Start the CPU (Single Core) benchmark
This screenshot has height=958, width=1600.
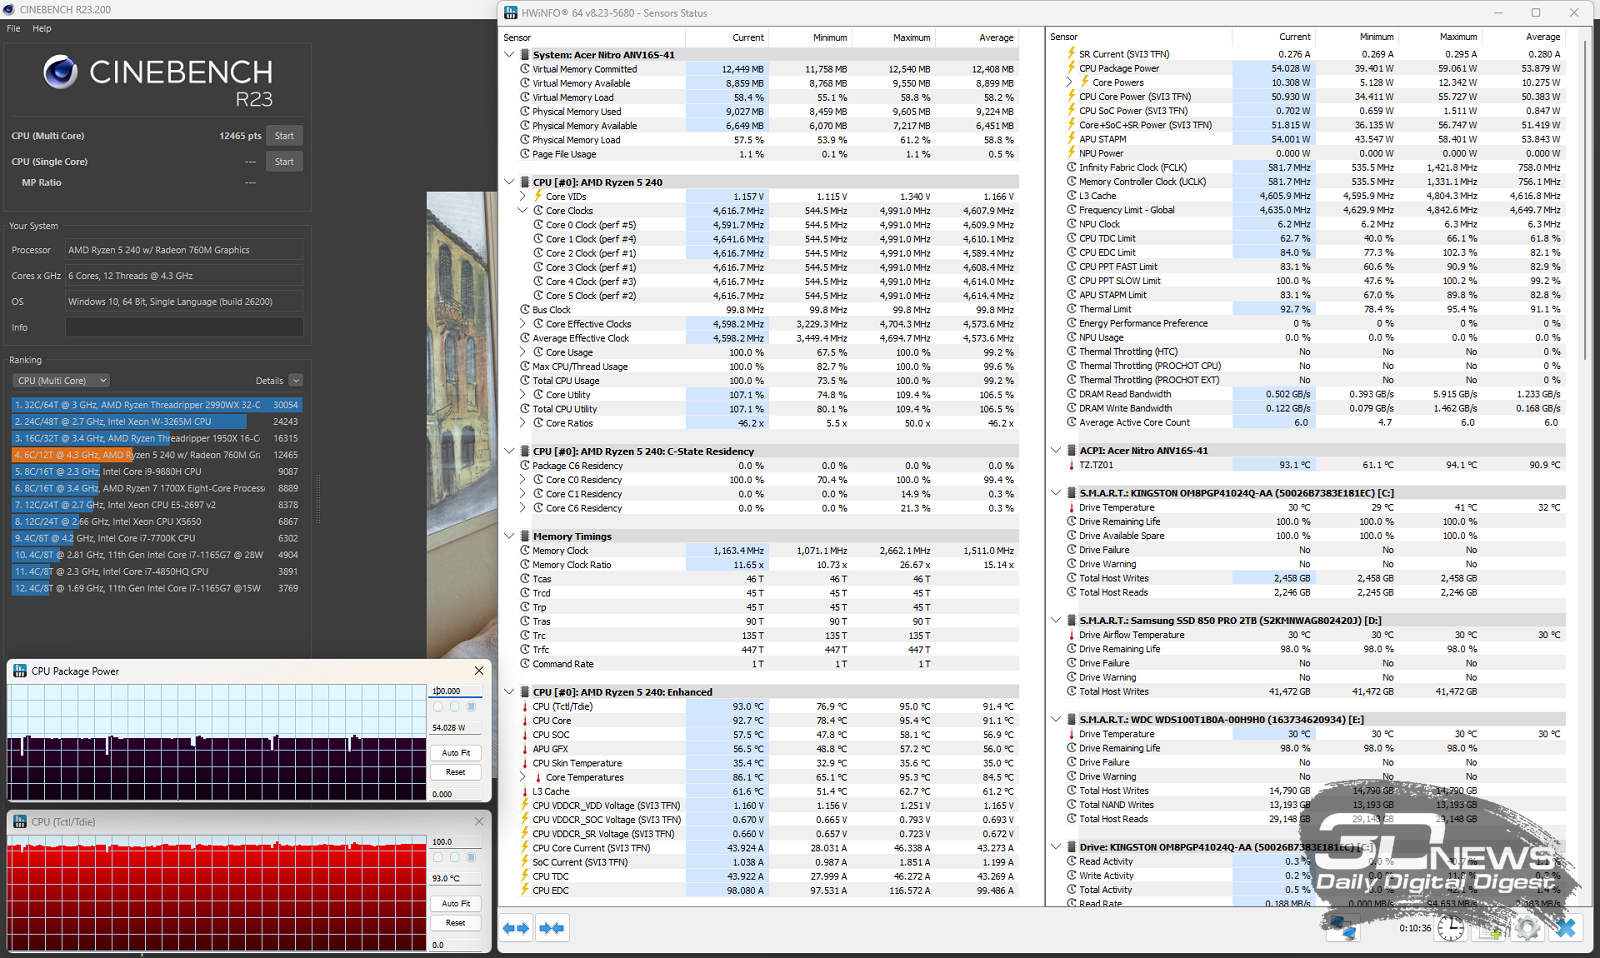tap(284, 162)
